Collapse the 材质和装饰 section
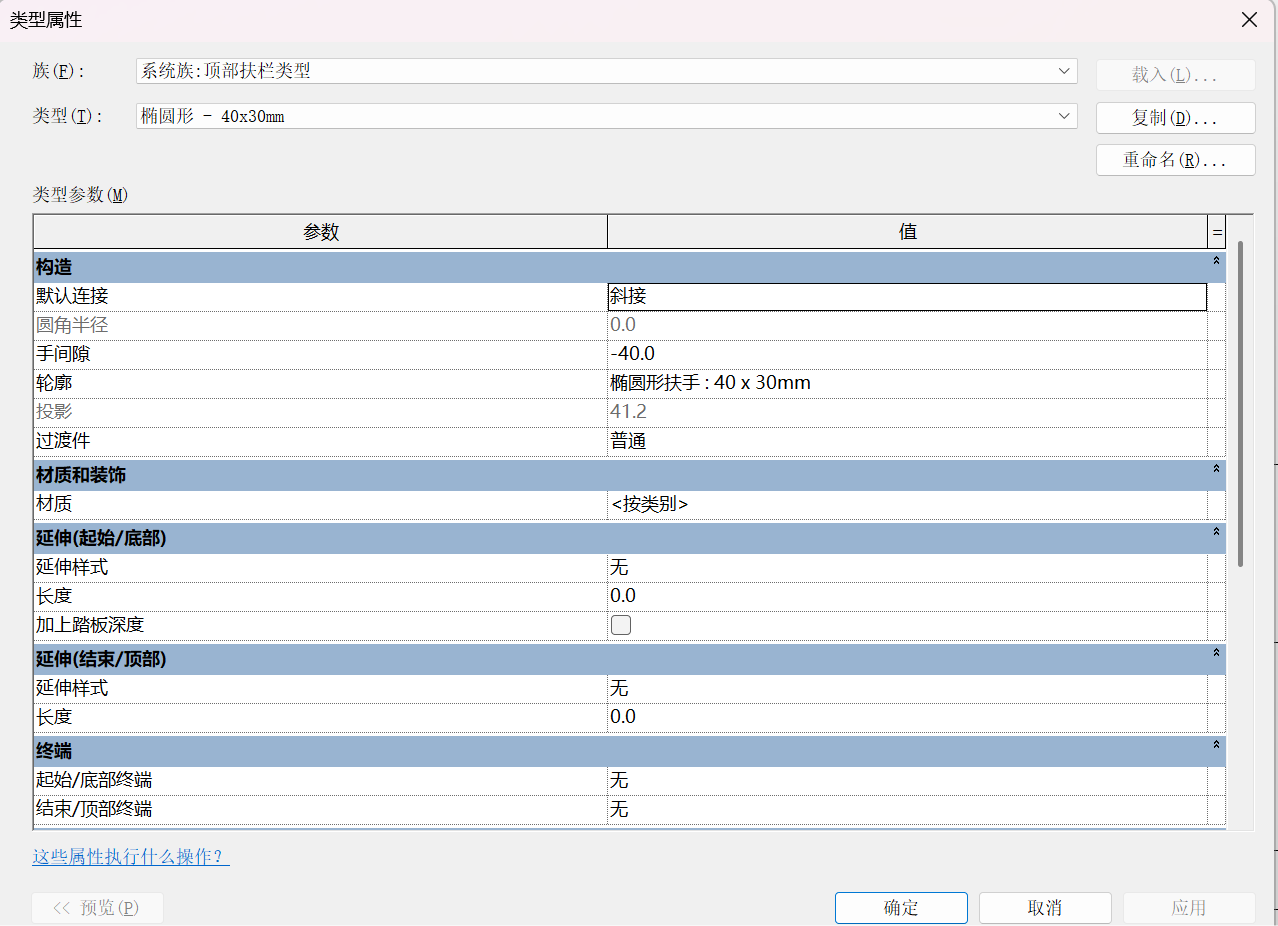Screen dimensions: 1278x926 coord(1216,468)
